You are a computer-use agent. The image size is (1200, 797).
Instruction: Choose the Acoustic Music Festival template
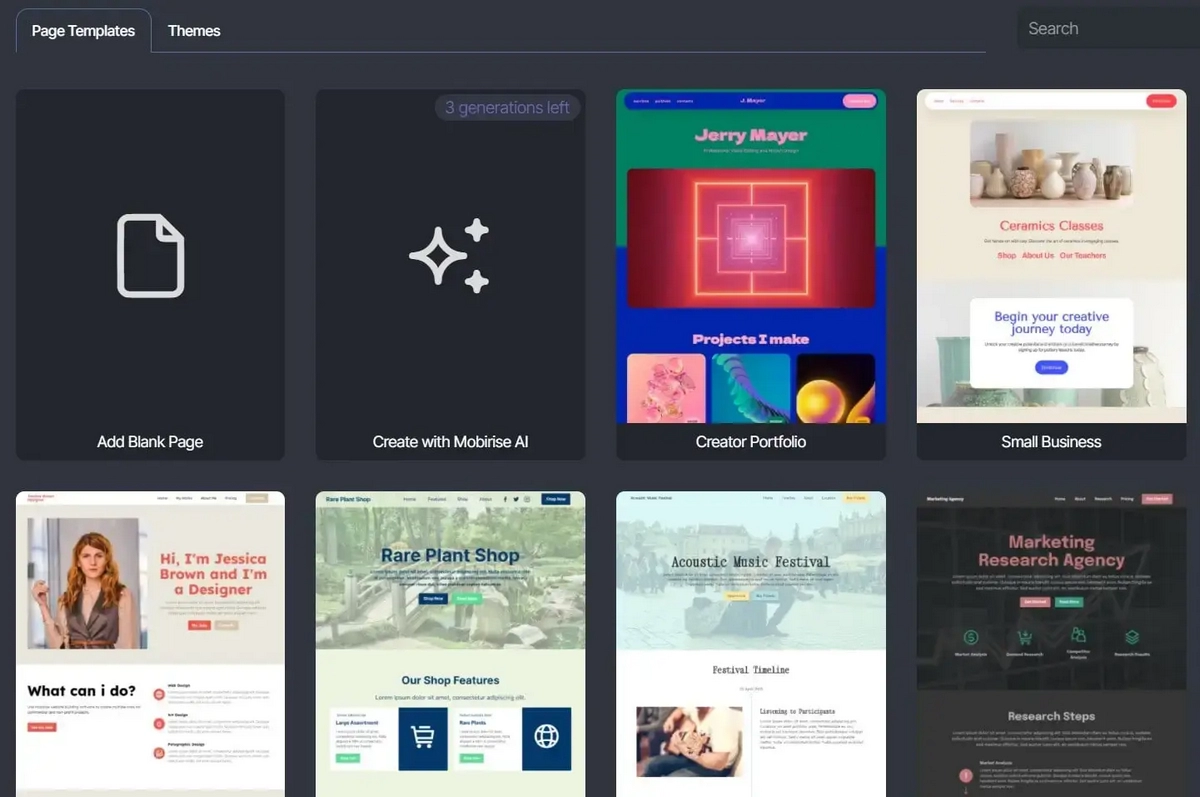click(x=750, y=562)
